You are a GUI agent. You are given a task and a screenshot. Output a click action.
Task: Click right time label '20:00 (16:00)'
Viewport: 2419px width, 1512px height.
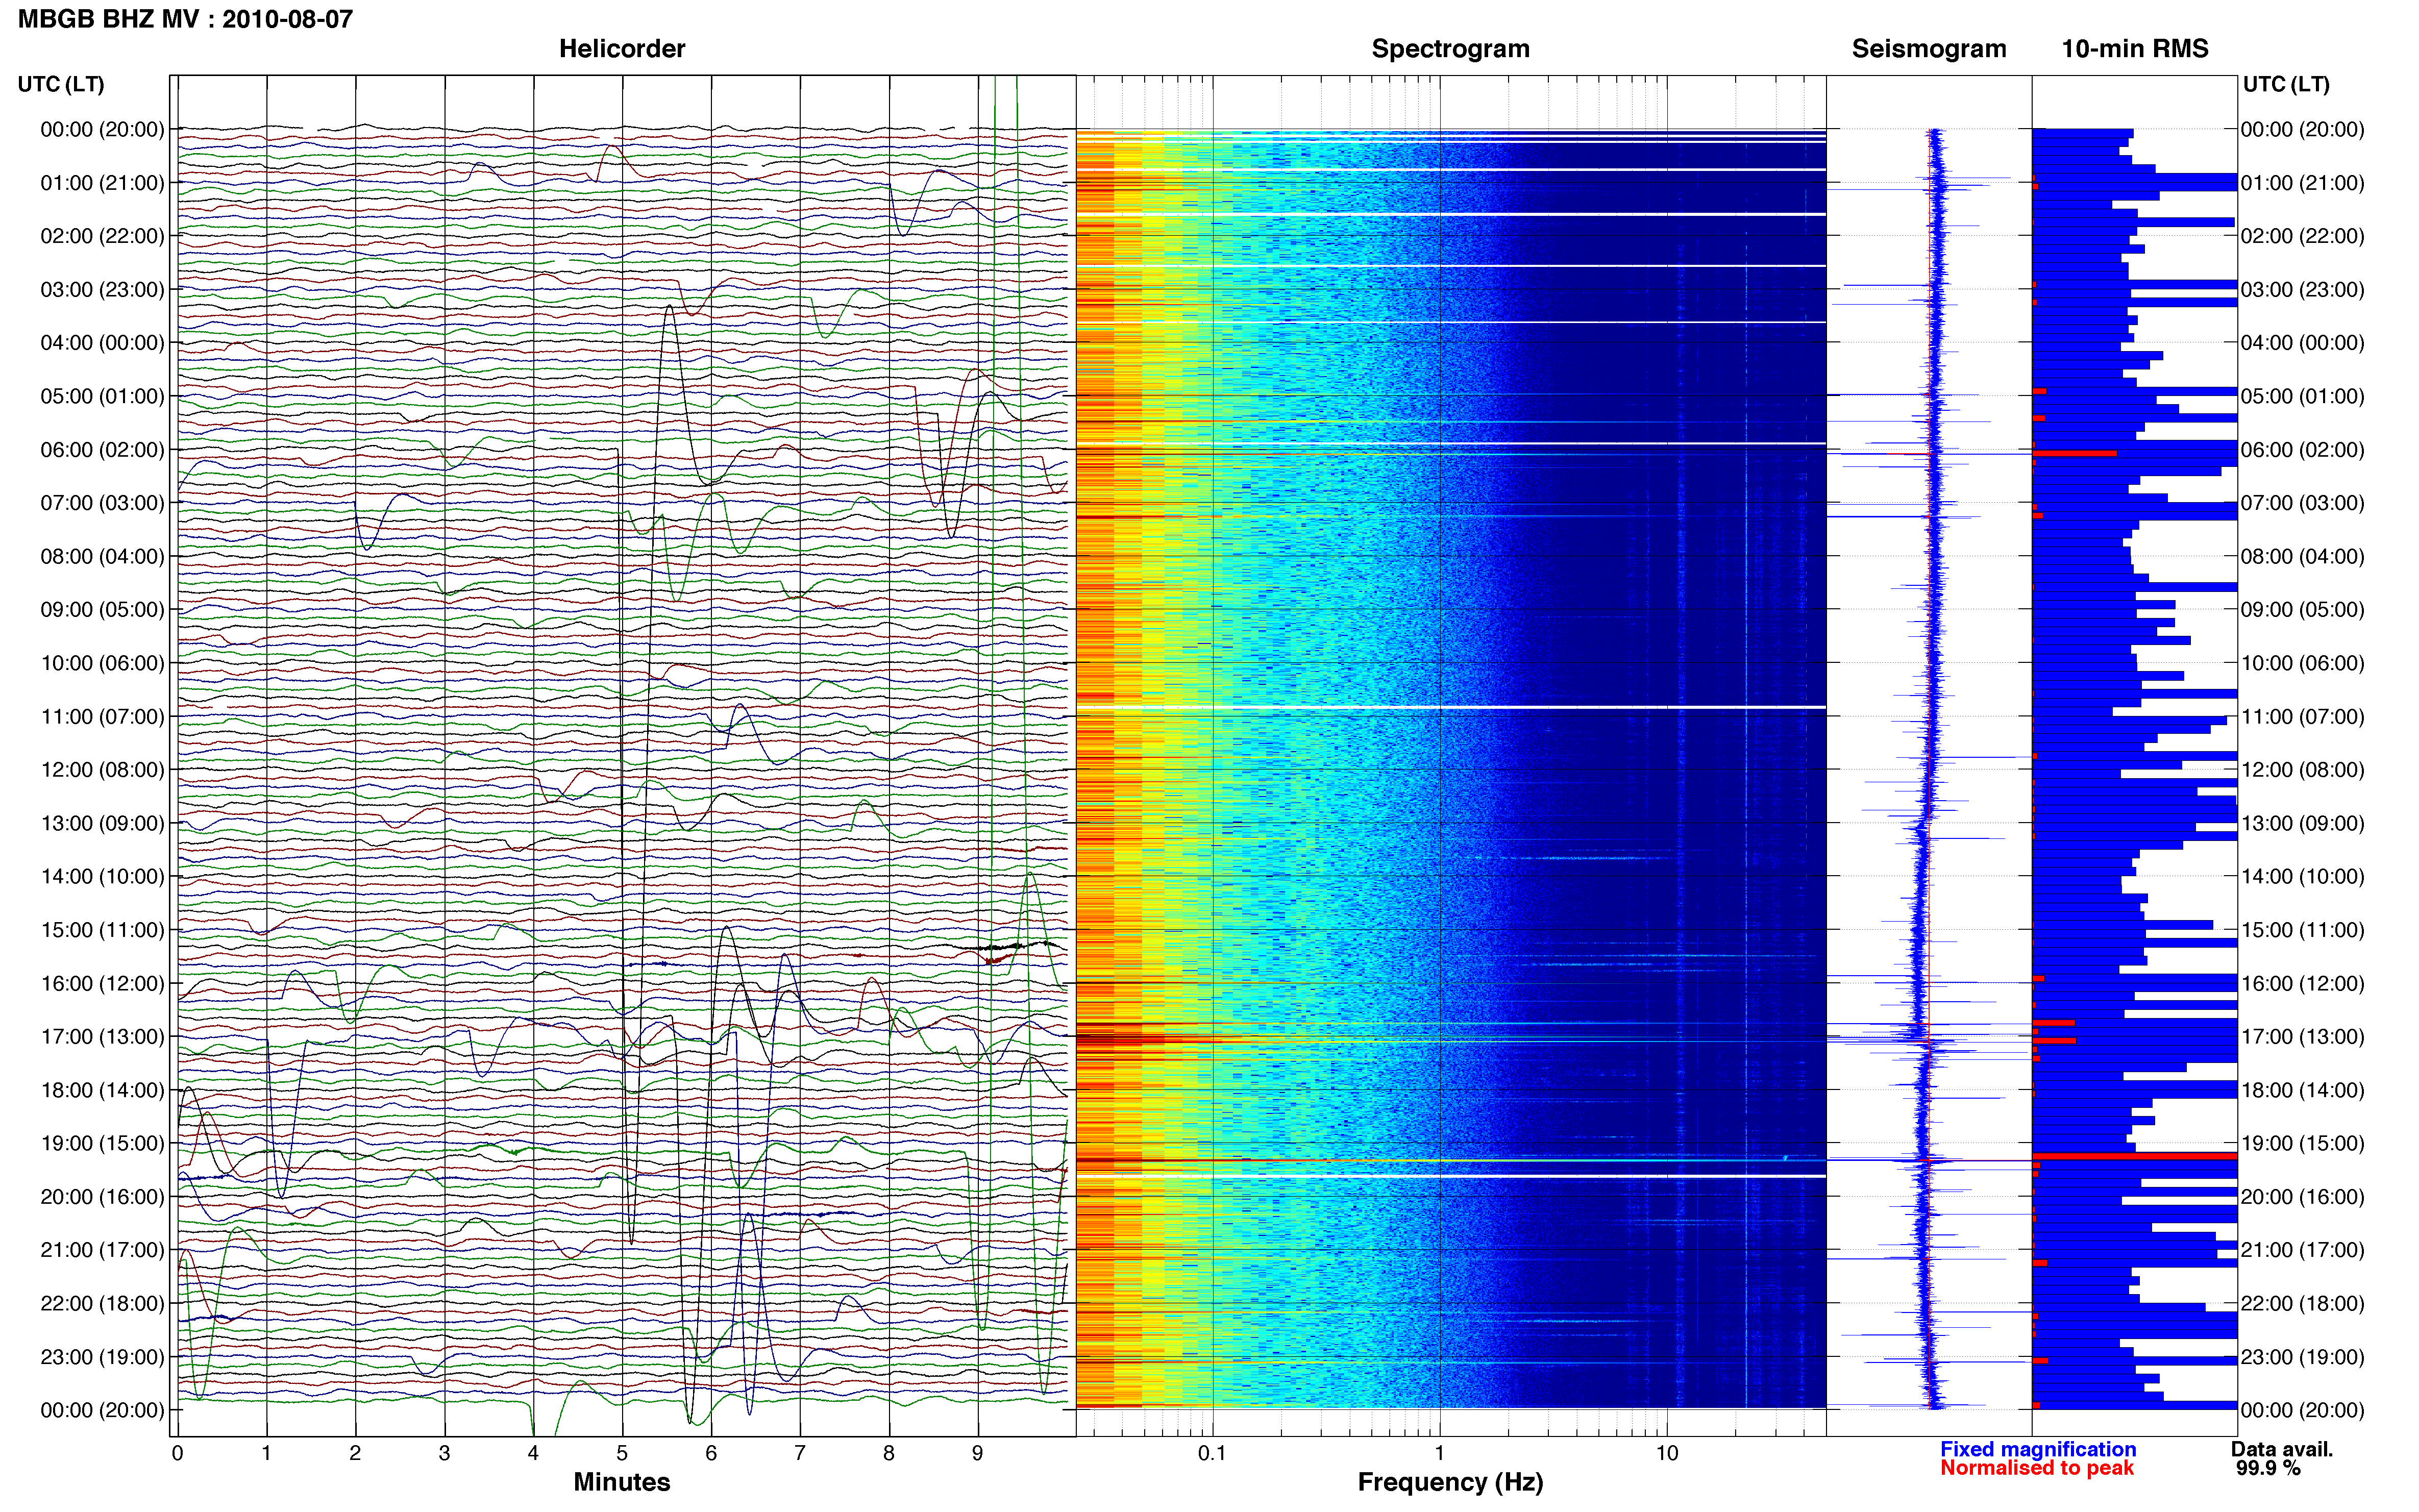click(2302, 1197)
